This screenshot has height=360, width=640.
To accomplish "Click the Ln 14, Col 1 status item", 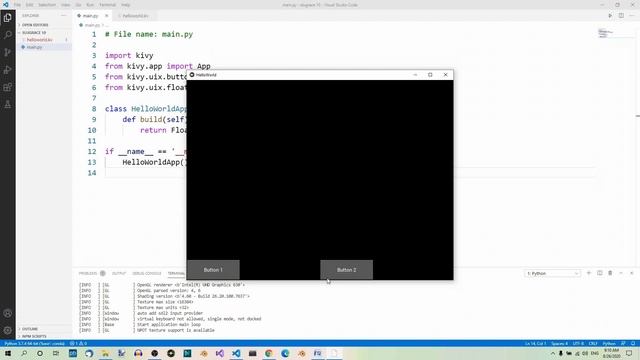I will [536, 344].
